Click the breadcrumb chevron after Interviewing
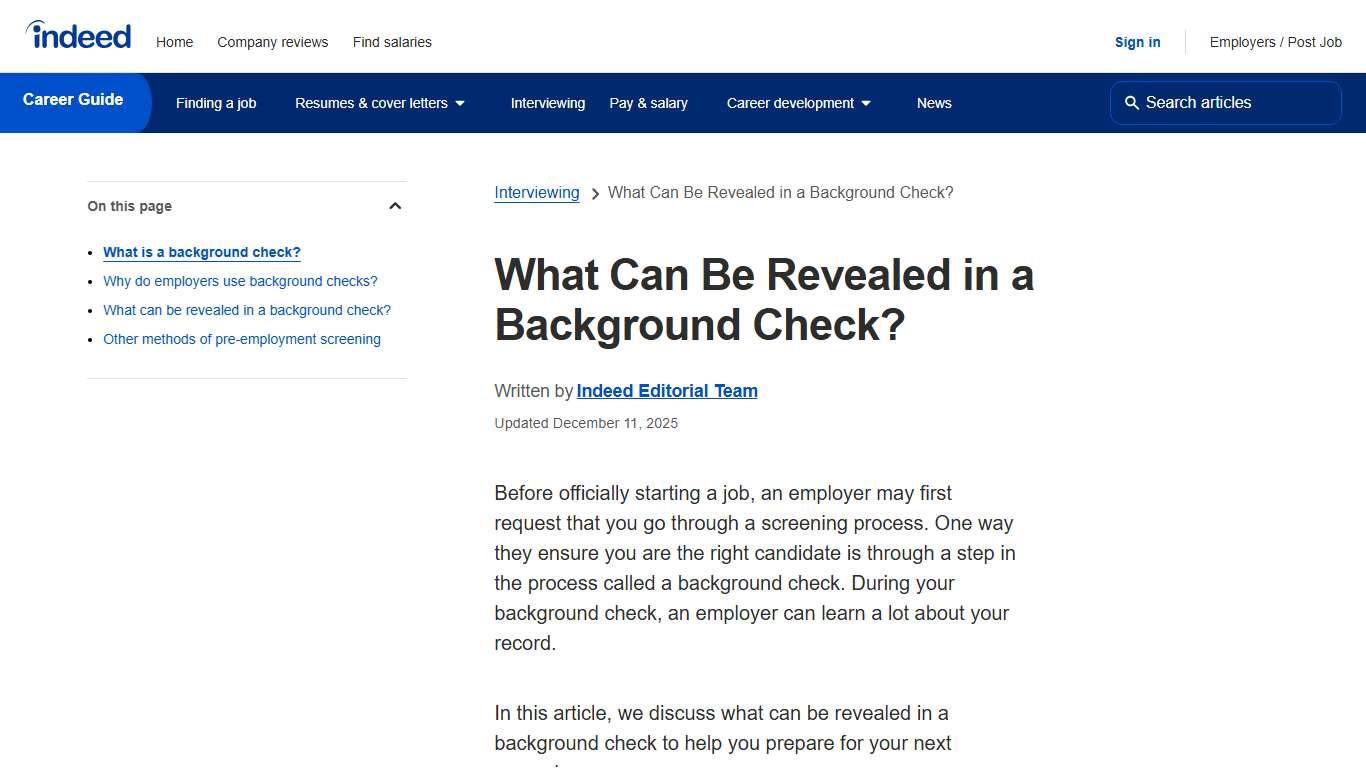1366x768 pixels. click(595, 193)
